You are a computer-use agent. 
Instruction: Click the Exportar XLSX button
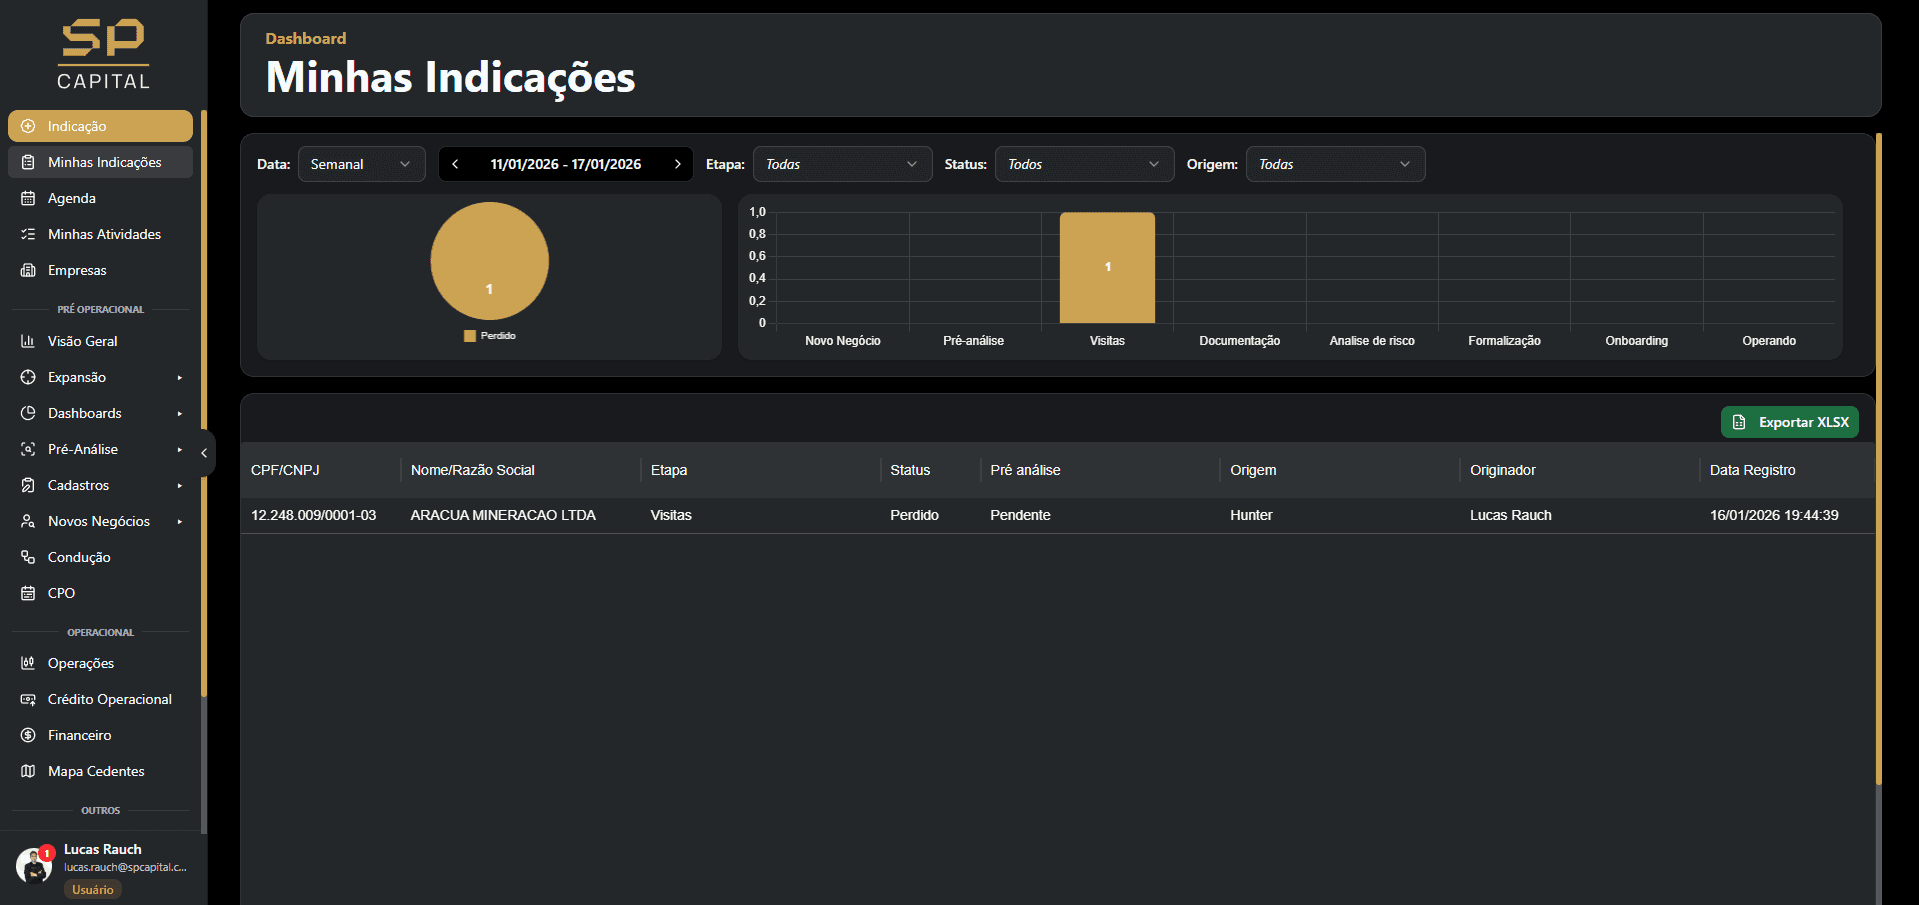tap(1789, 422)
